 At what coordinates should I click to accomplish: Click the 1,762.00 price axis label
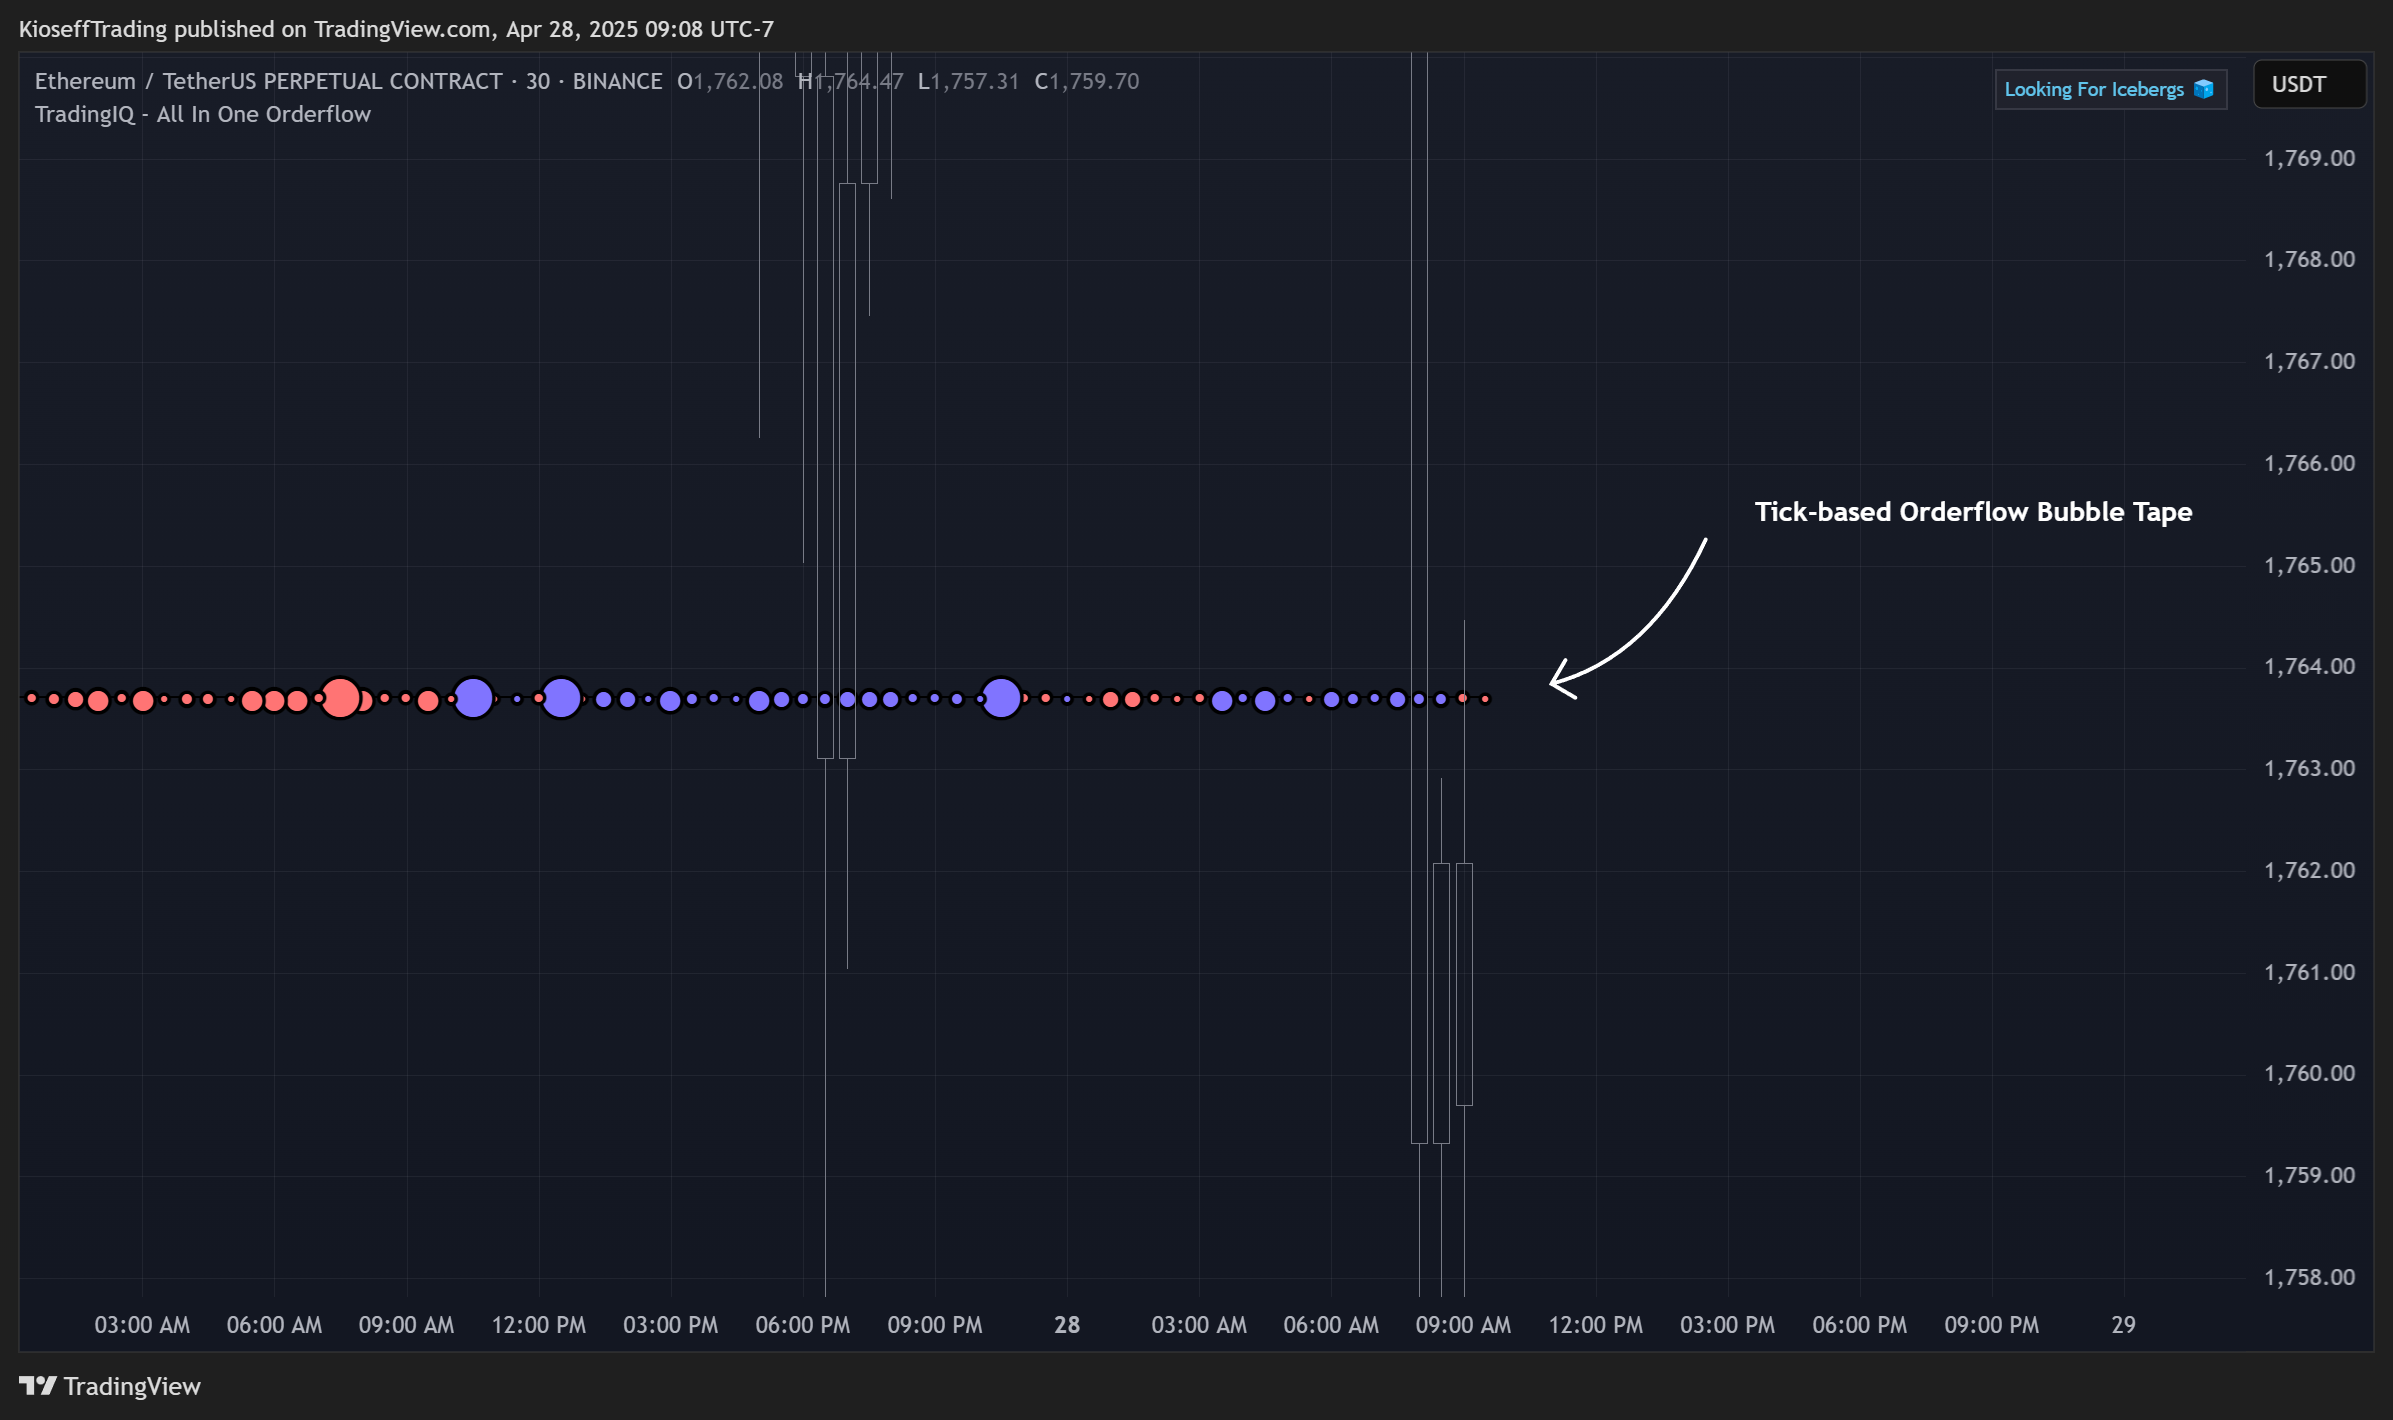point(2309,870)
